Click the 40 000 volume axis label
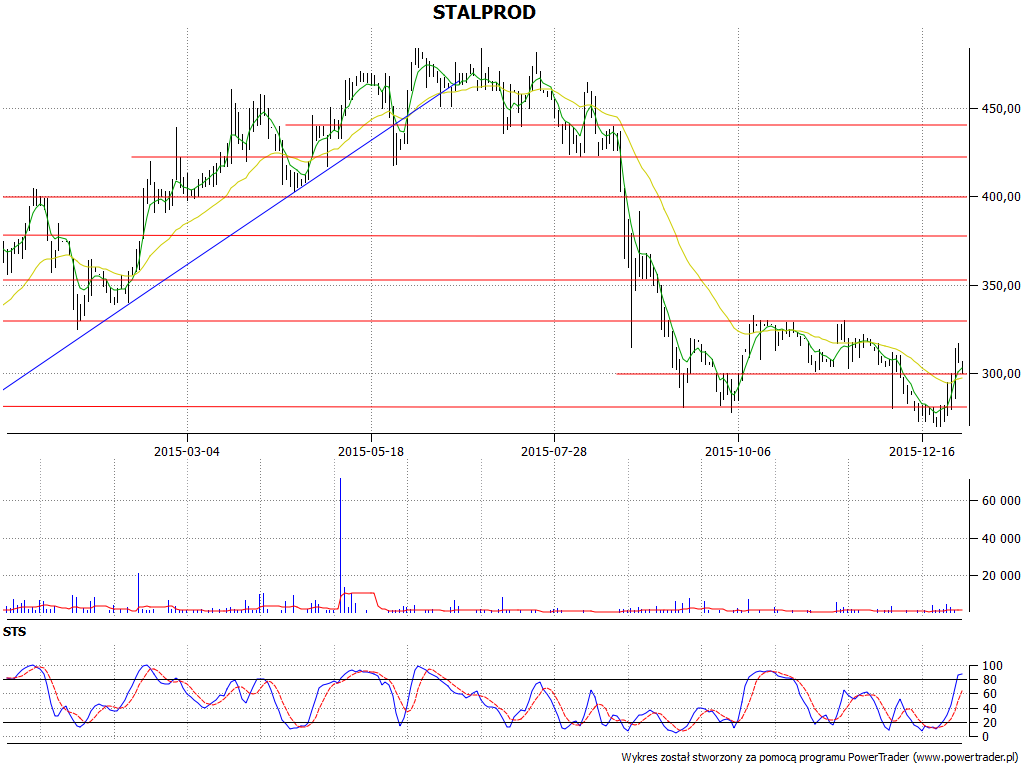Viewport: 1024px width, 768px height. coord(1000,538)
